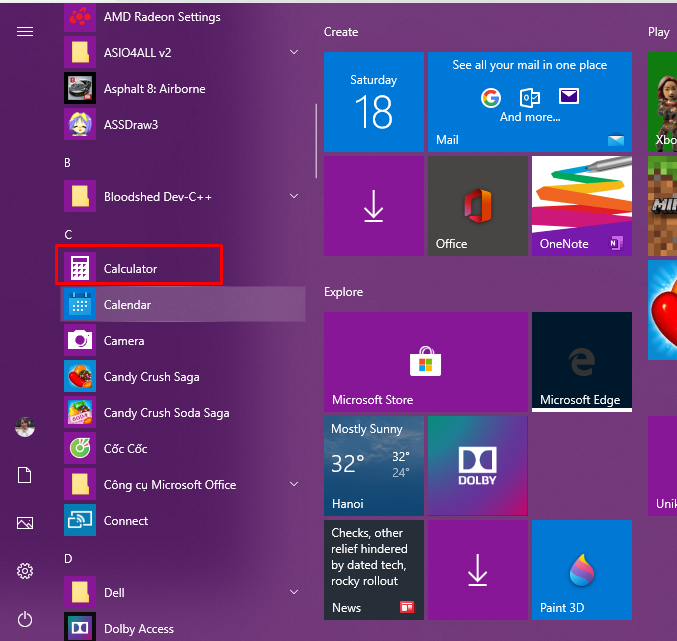The height and width of the screenshot is (641, 677).
Task: Open the Dolby tile
Action: coord(478,466)
